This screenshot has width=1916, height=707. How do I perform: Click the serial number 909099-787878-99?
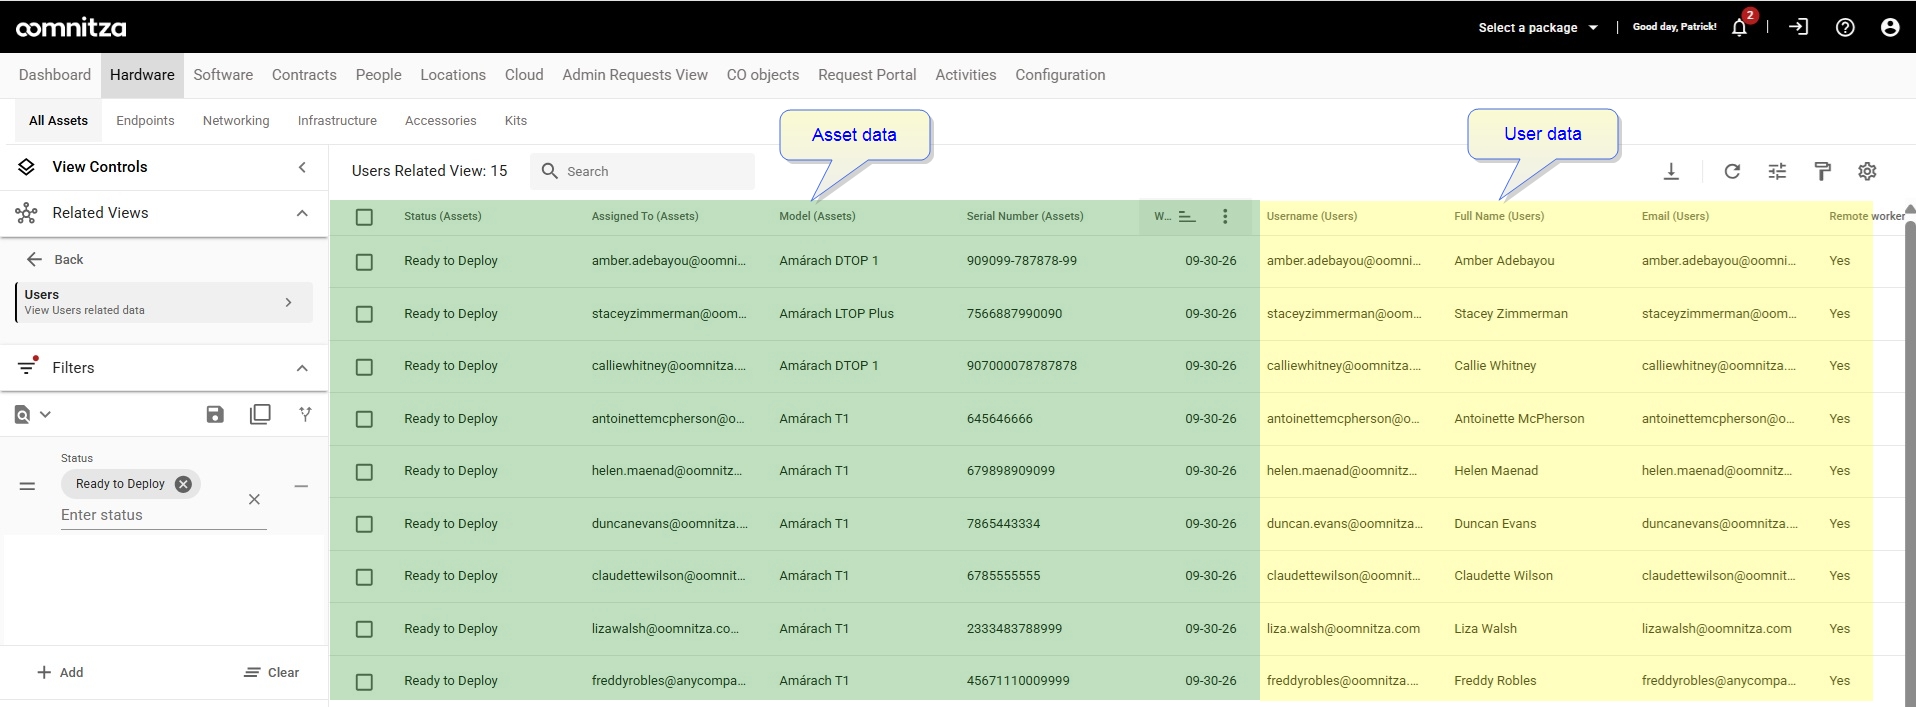(x=1022, y=261)
